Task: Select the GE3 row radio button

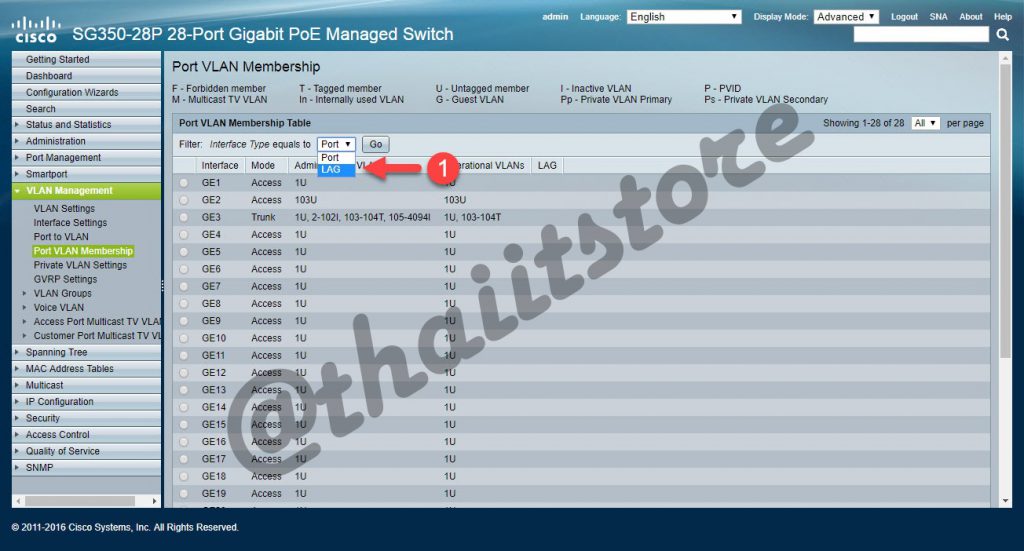Action: tap(184, 217)
